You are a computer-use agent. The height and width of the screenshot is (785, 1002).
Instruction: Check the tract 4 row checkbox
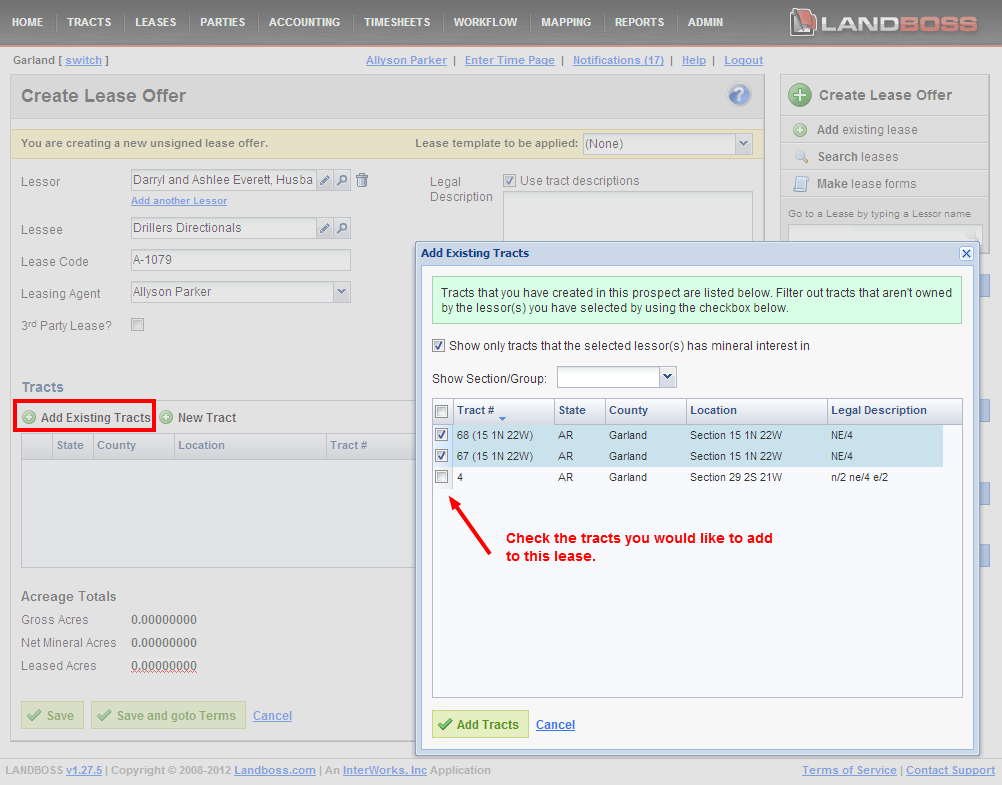click(x=442, y=478)
